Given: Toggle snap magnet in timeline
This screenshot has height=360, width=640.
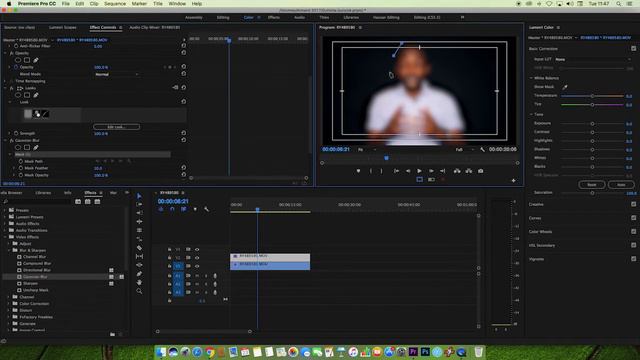Looking at the screenshot, I should point(172,209).
